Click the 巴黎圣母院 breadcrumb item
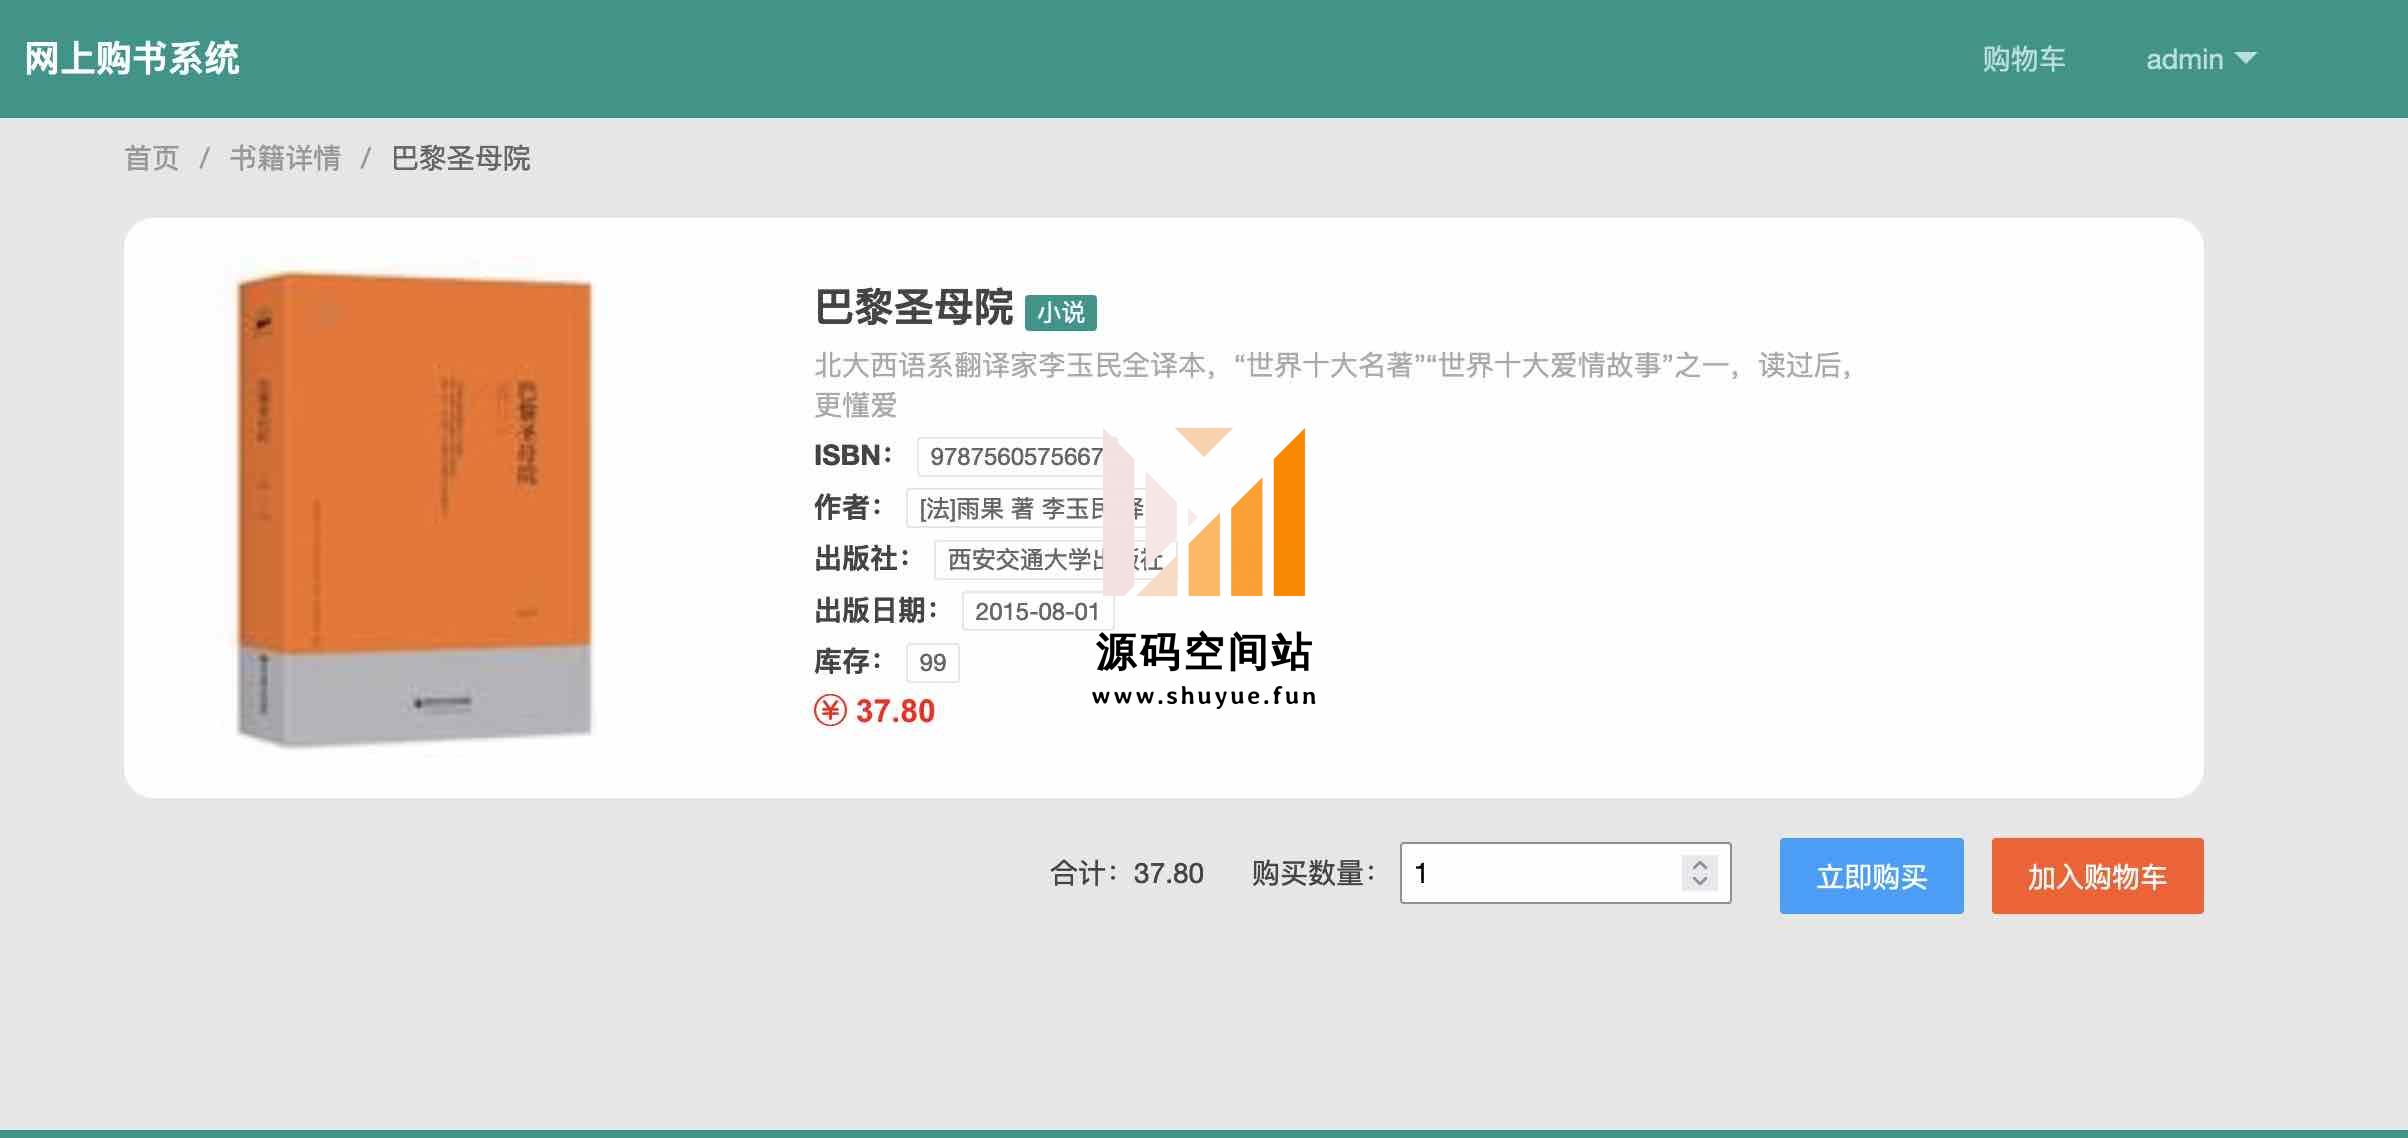Screen dimensions: 2408x1138 461,158
